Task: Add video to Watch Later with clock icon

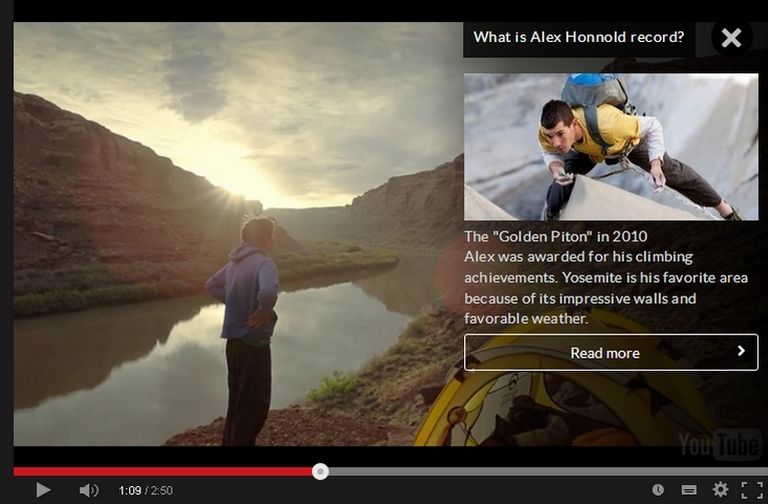Action: point(658,489)
